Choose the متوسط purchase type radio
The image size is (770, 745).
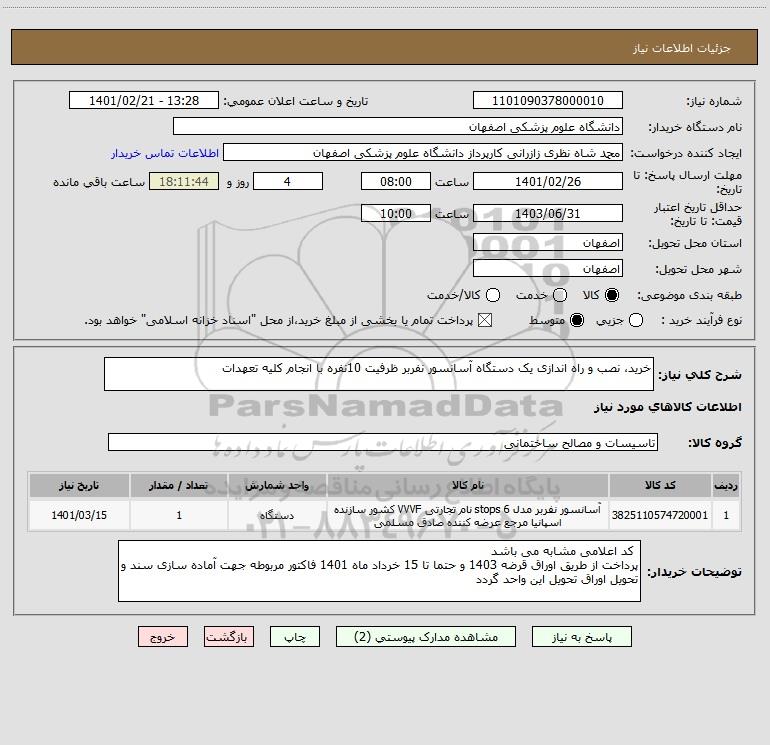577,320
